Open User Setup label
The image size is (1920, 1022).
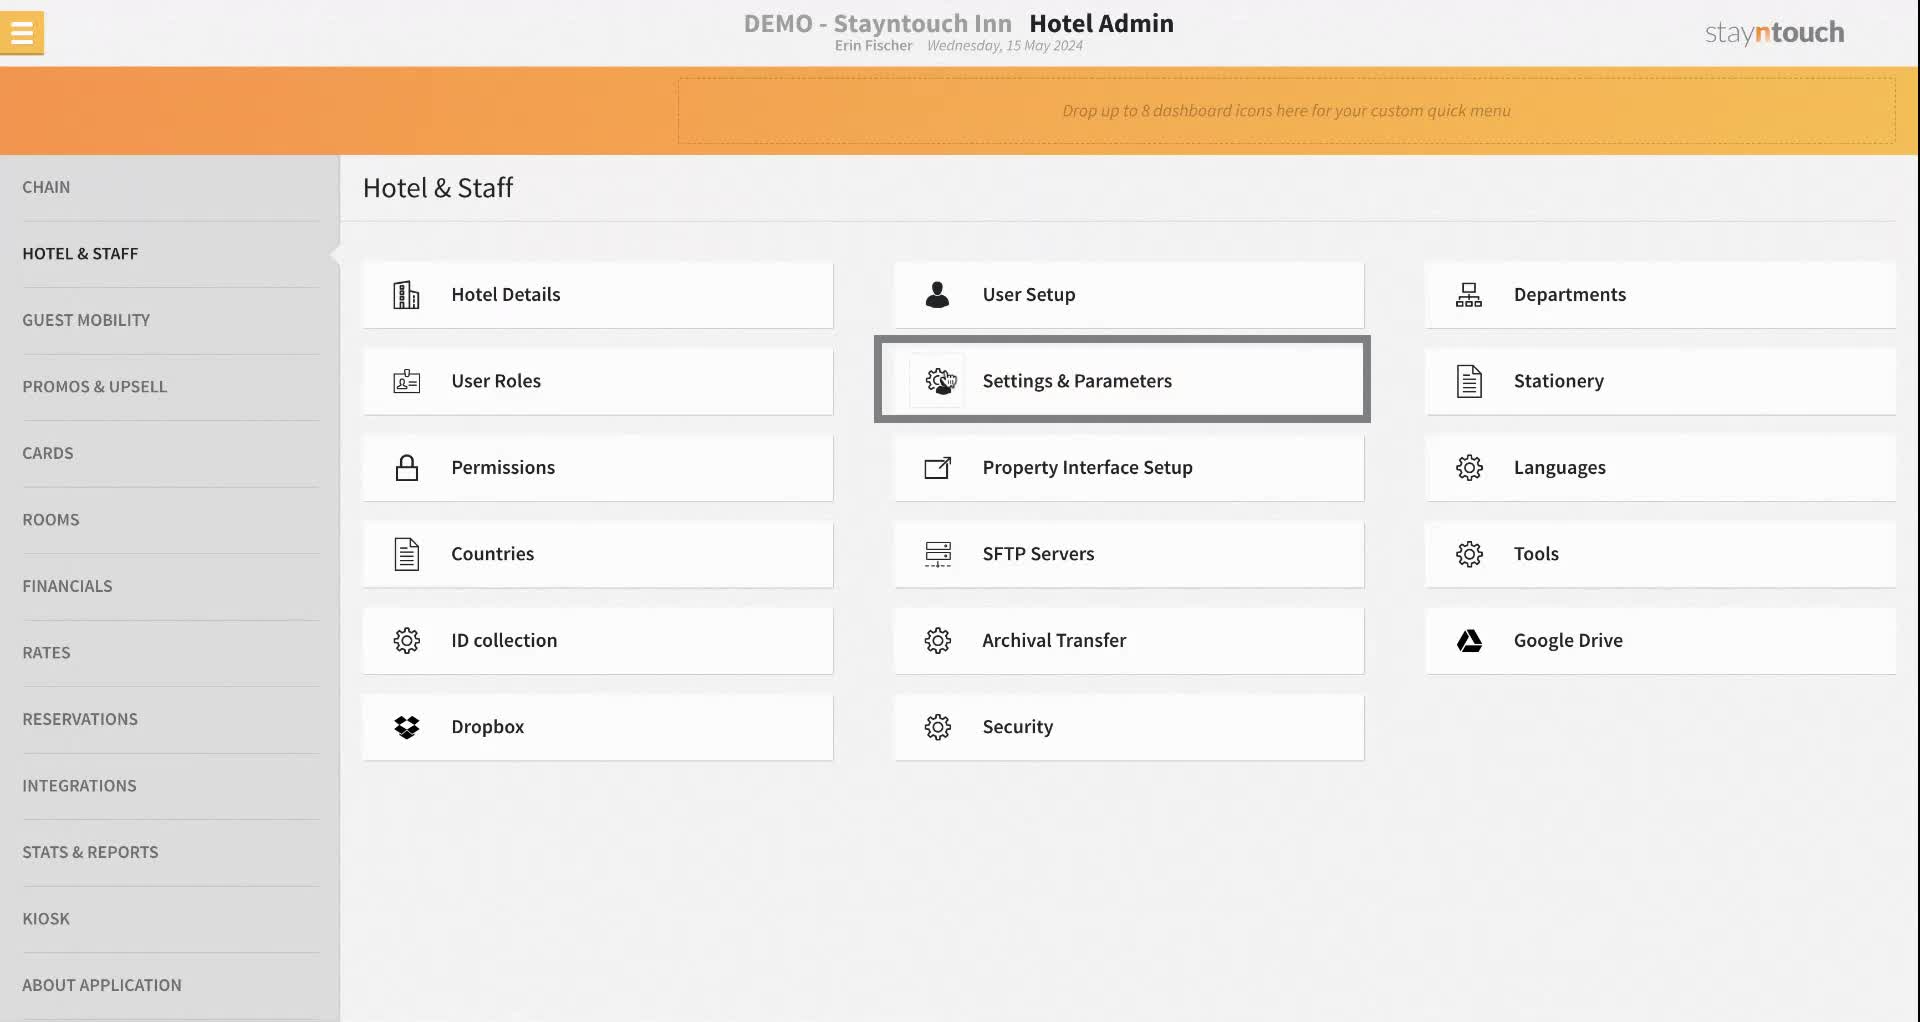tap(1028, 295)
